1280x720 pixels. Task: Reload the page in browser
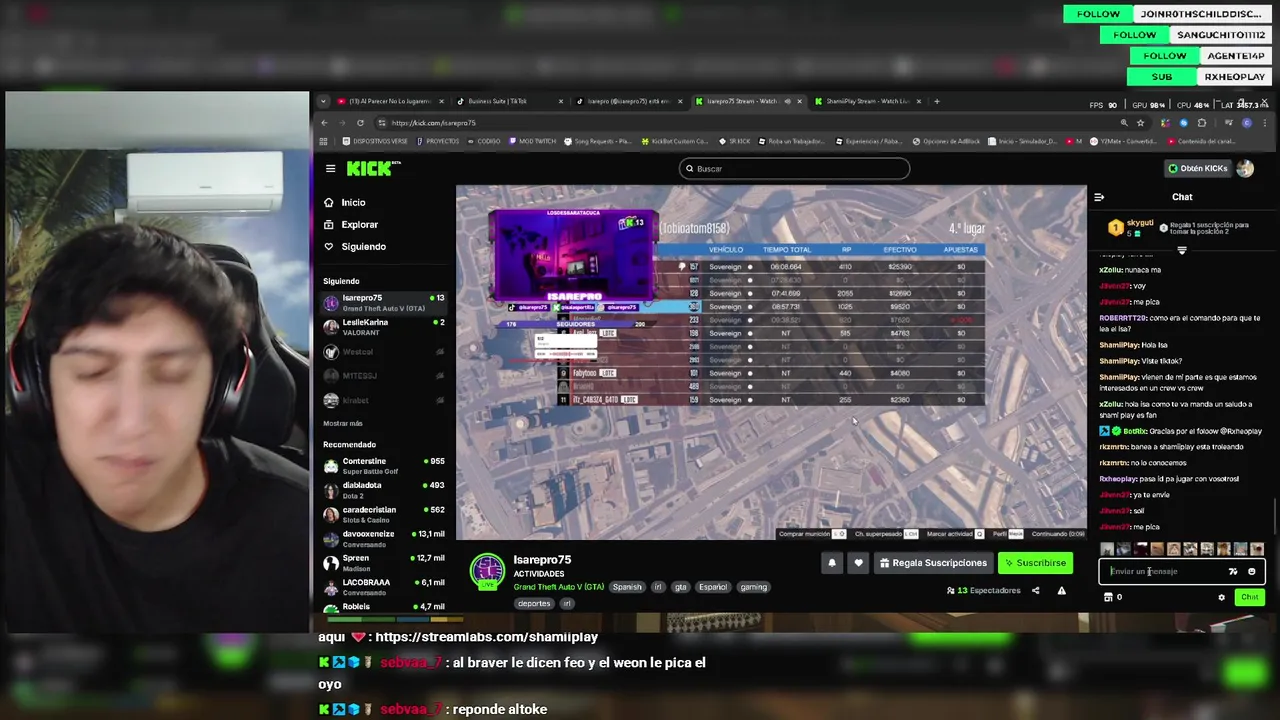point(360,123)
